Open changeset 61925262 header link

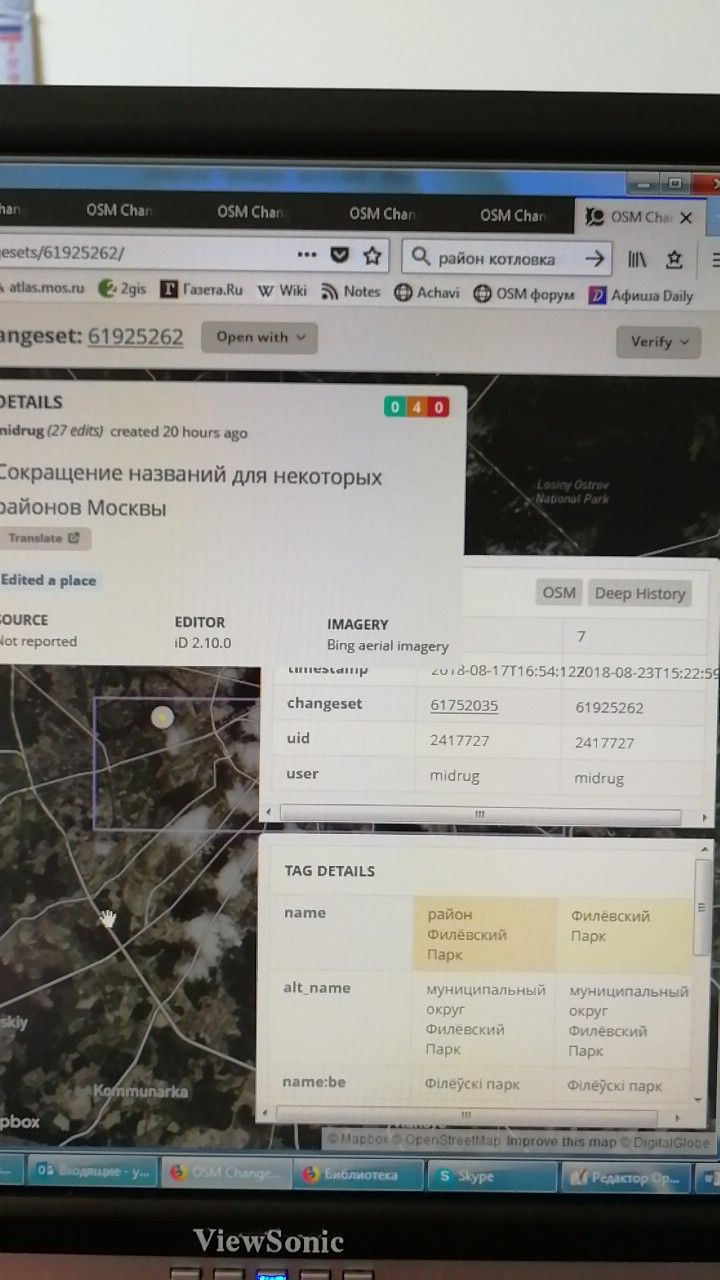[135, 336]
